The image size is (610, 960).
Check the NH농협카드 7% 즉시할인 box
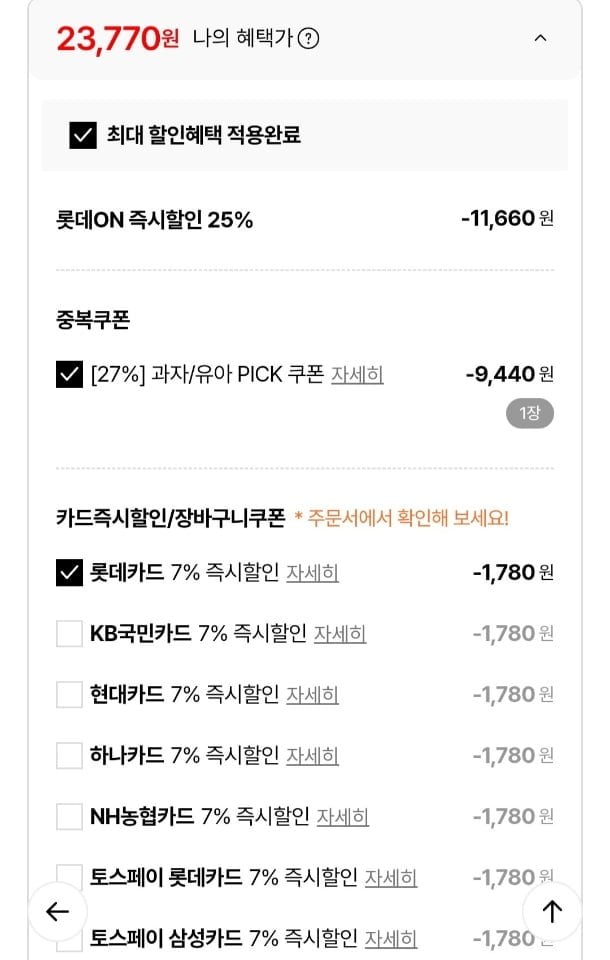[69, 817]
